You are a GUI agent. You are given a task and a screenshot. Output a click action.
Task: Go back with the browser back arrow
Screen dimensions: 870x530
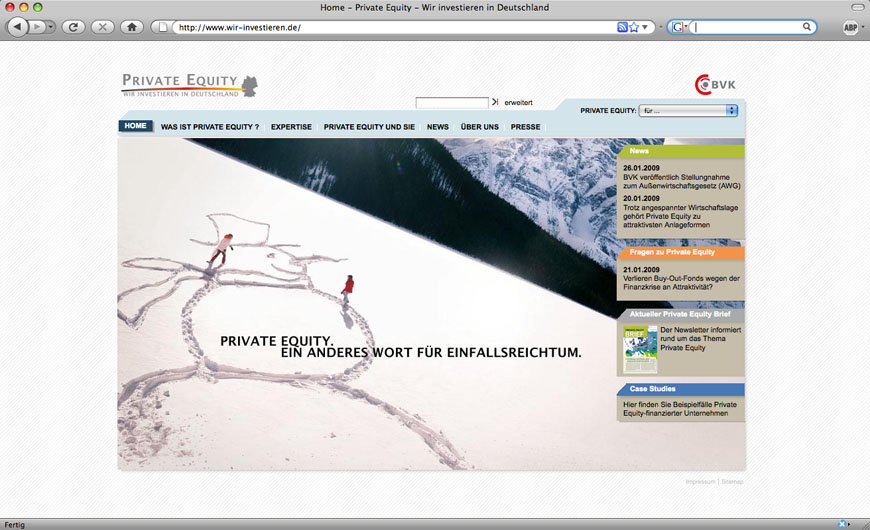click(x=18, y=27)
